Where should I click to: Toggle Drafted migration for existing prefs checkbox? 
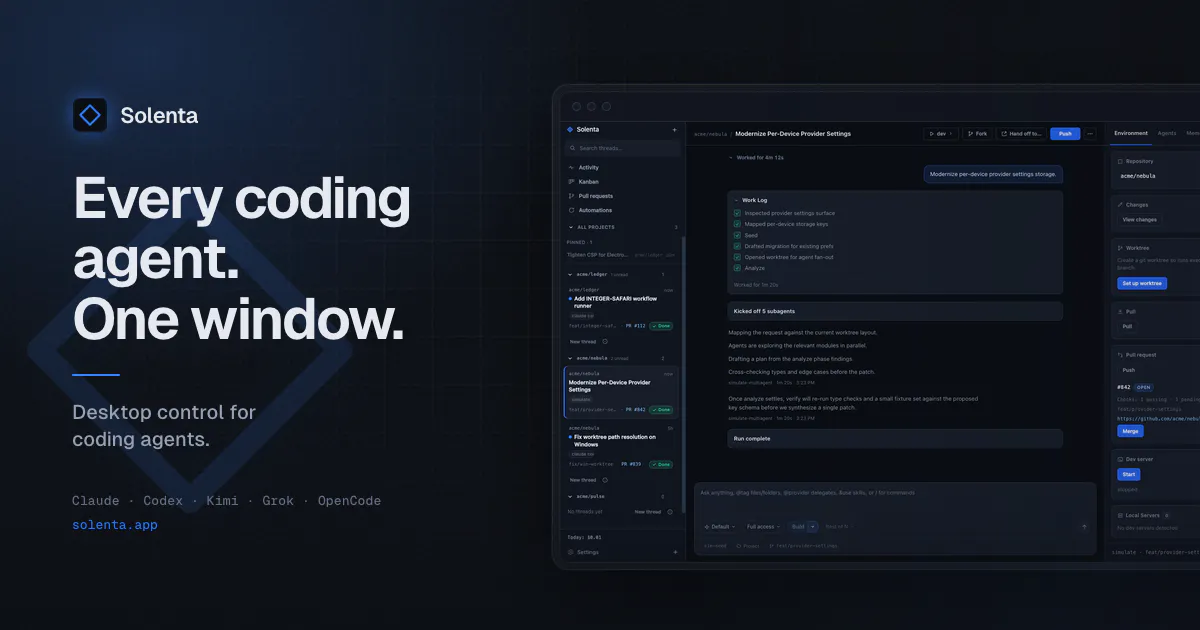click(737, 246)
